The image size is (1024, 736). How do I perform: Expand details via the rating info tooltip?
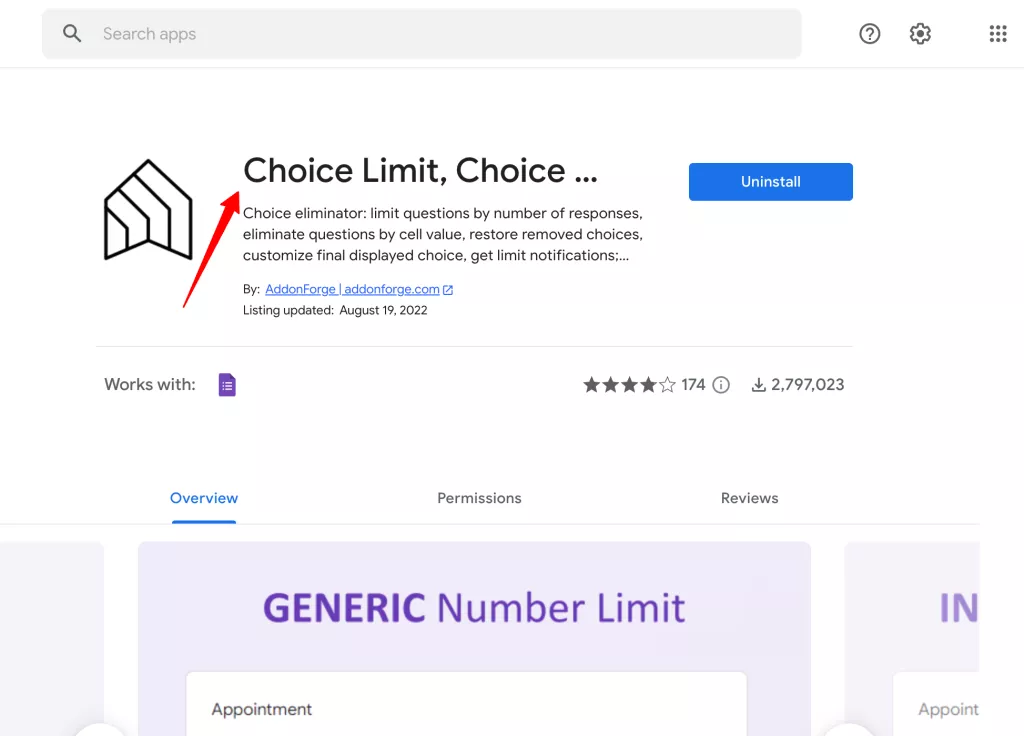point(721,384)
